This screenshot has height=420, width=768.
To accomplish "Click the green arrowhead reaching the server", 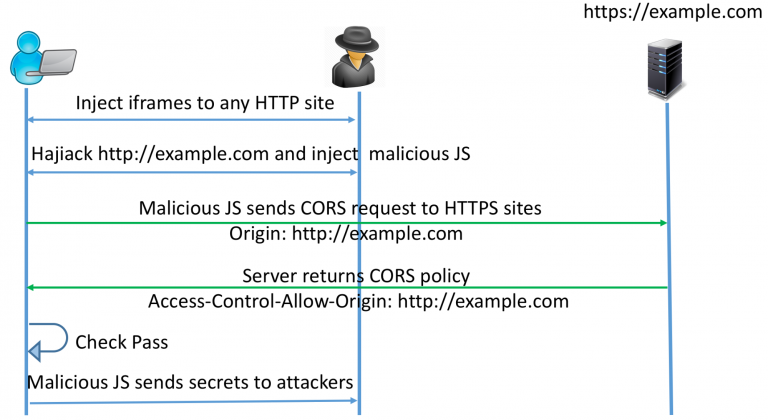I will [663, 223].
